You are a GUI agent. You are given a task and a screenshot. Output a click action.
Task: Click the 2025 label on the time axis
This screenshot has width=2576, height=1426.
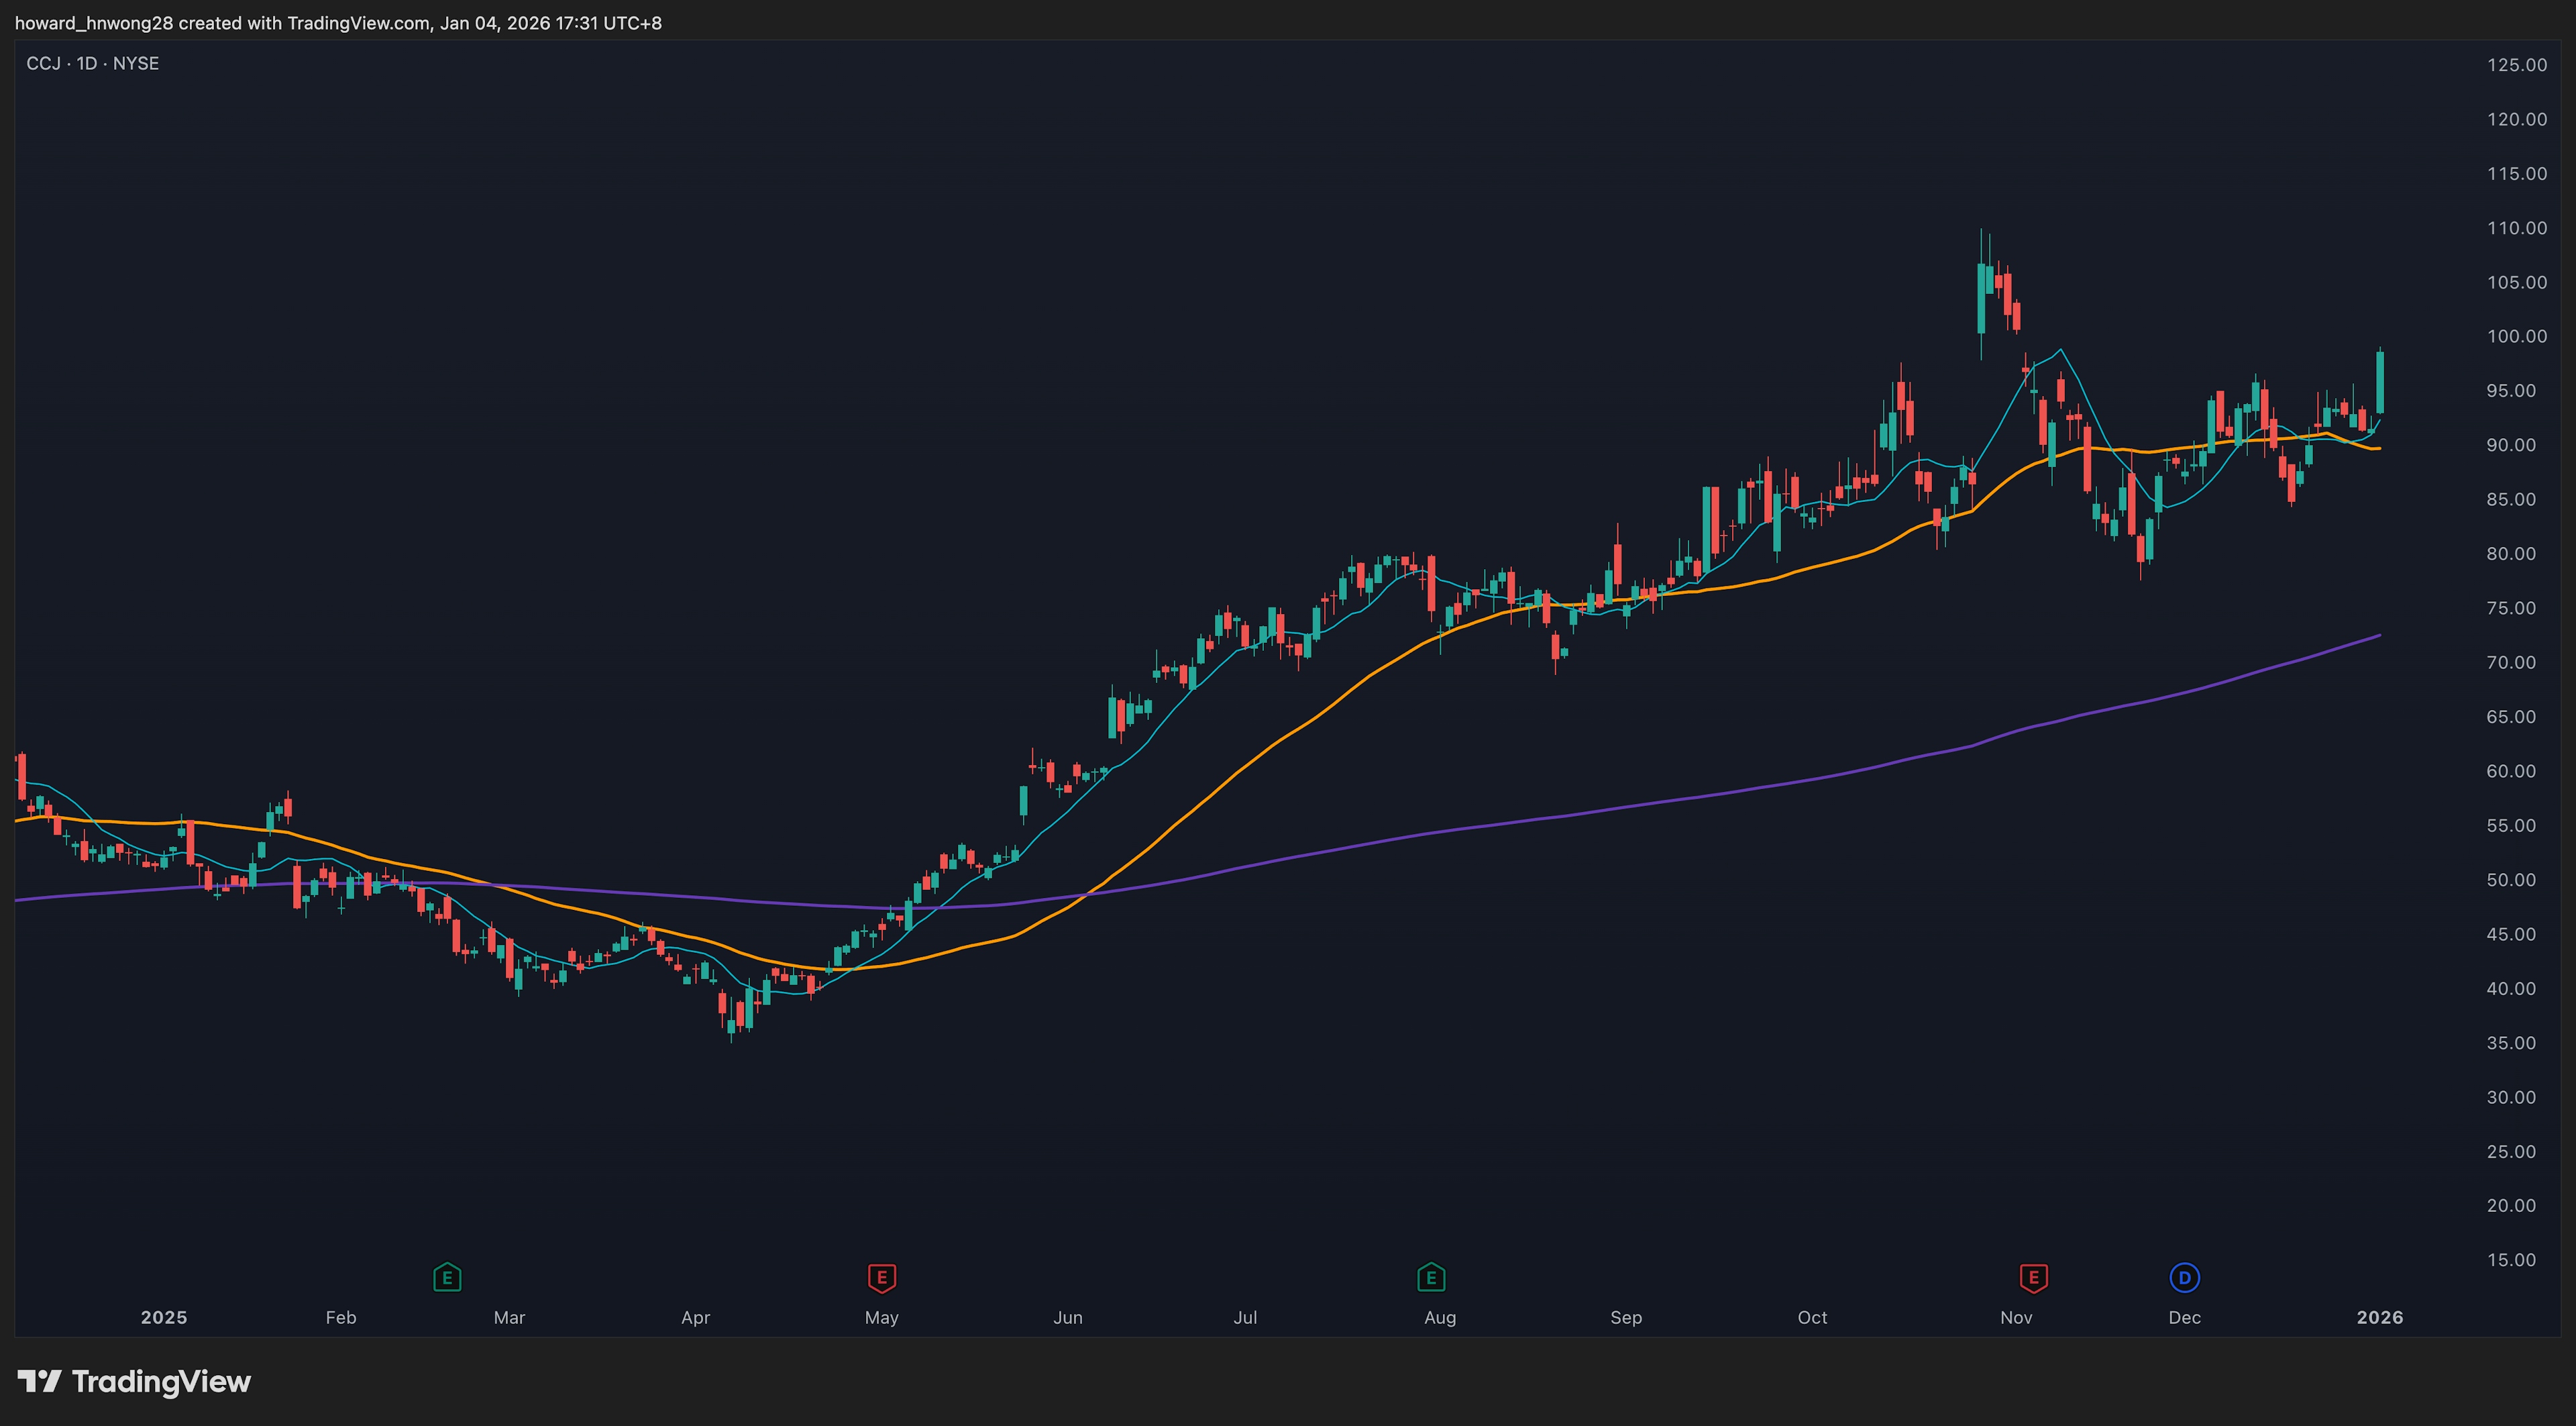pyautogui.click(x=164, y=1317)
